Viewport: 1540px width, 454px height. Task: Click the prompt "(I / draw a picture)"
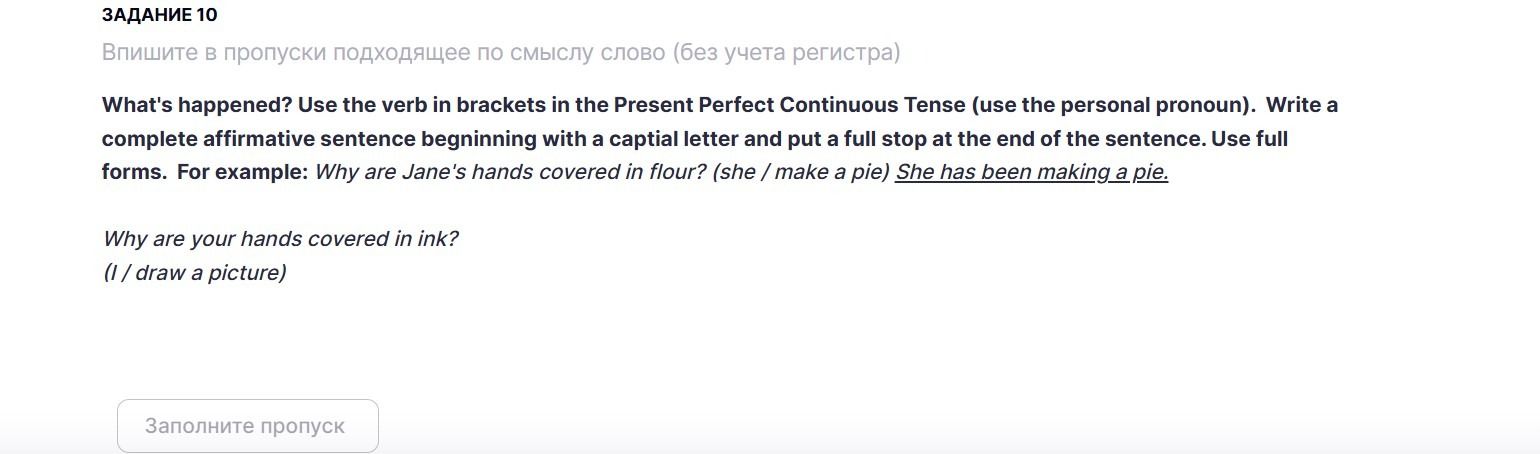pyautogui.click(x=194, y=273)
